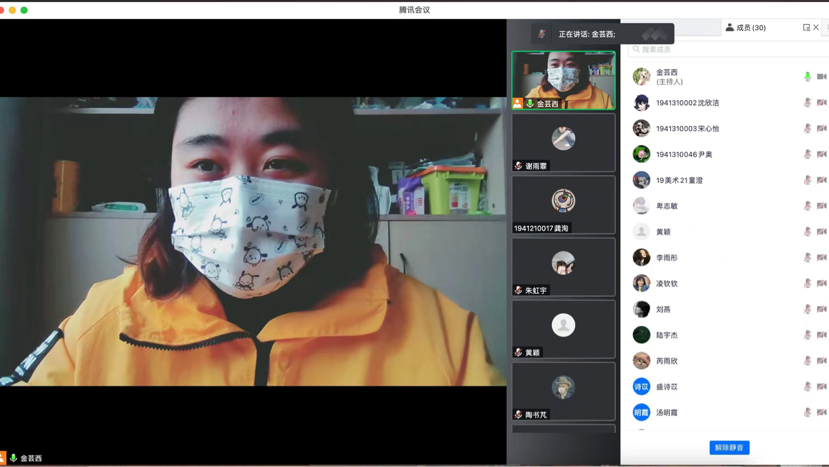Open the 成员 (30) members tab
Screen dimensions: 829x467
[746, 28]
